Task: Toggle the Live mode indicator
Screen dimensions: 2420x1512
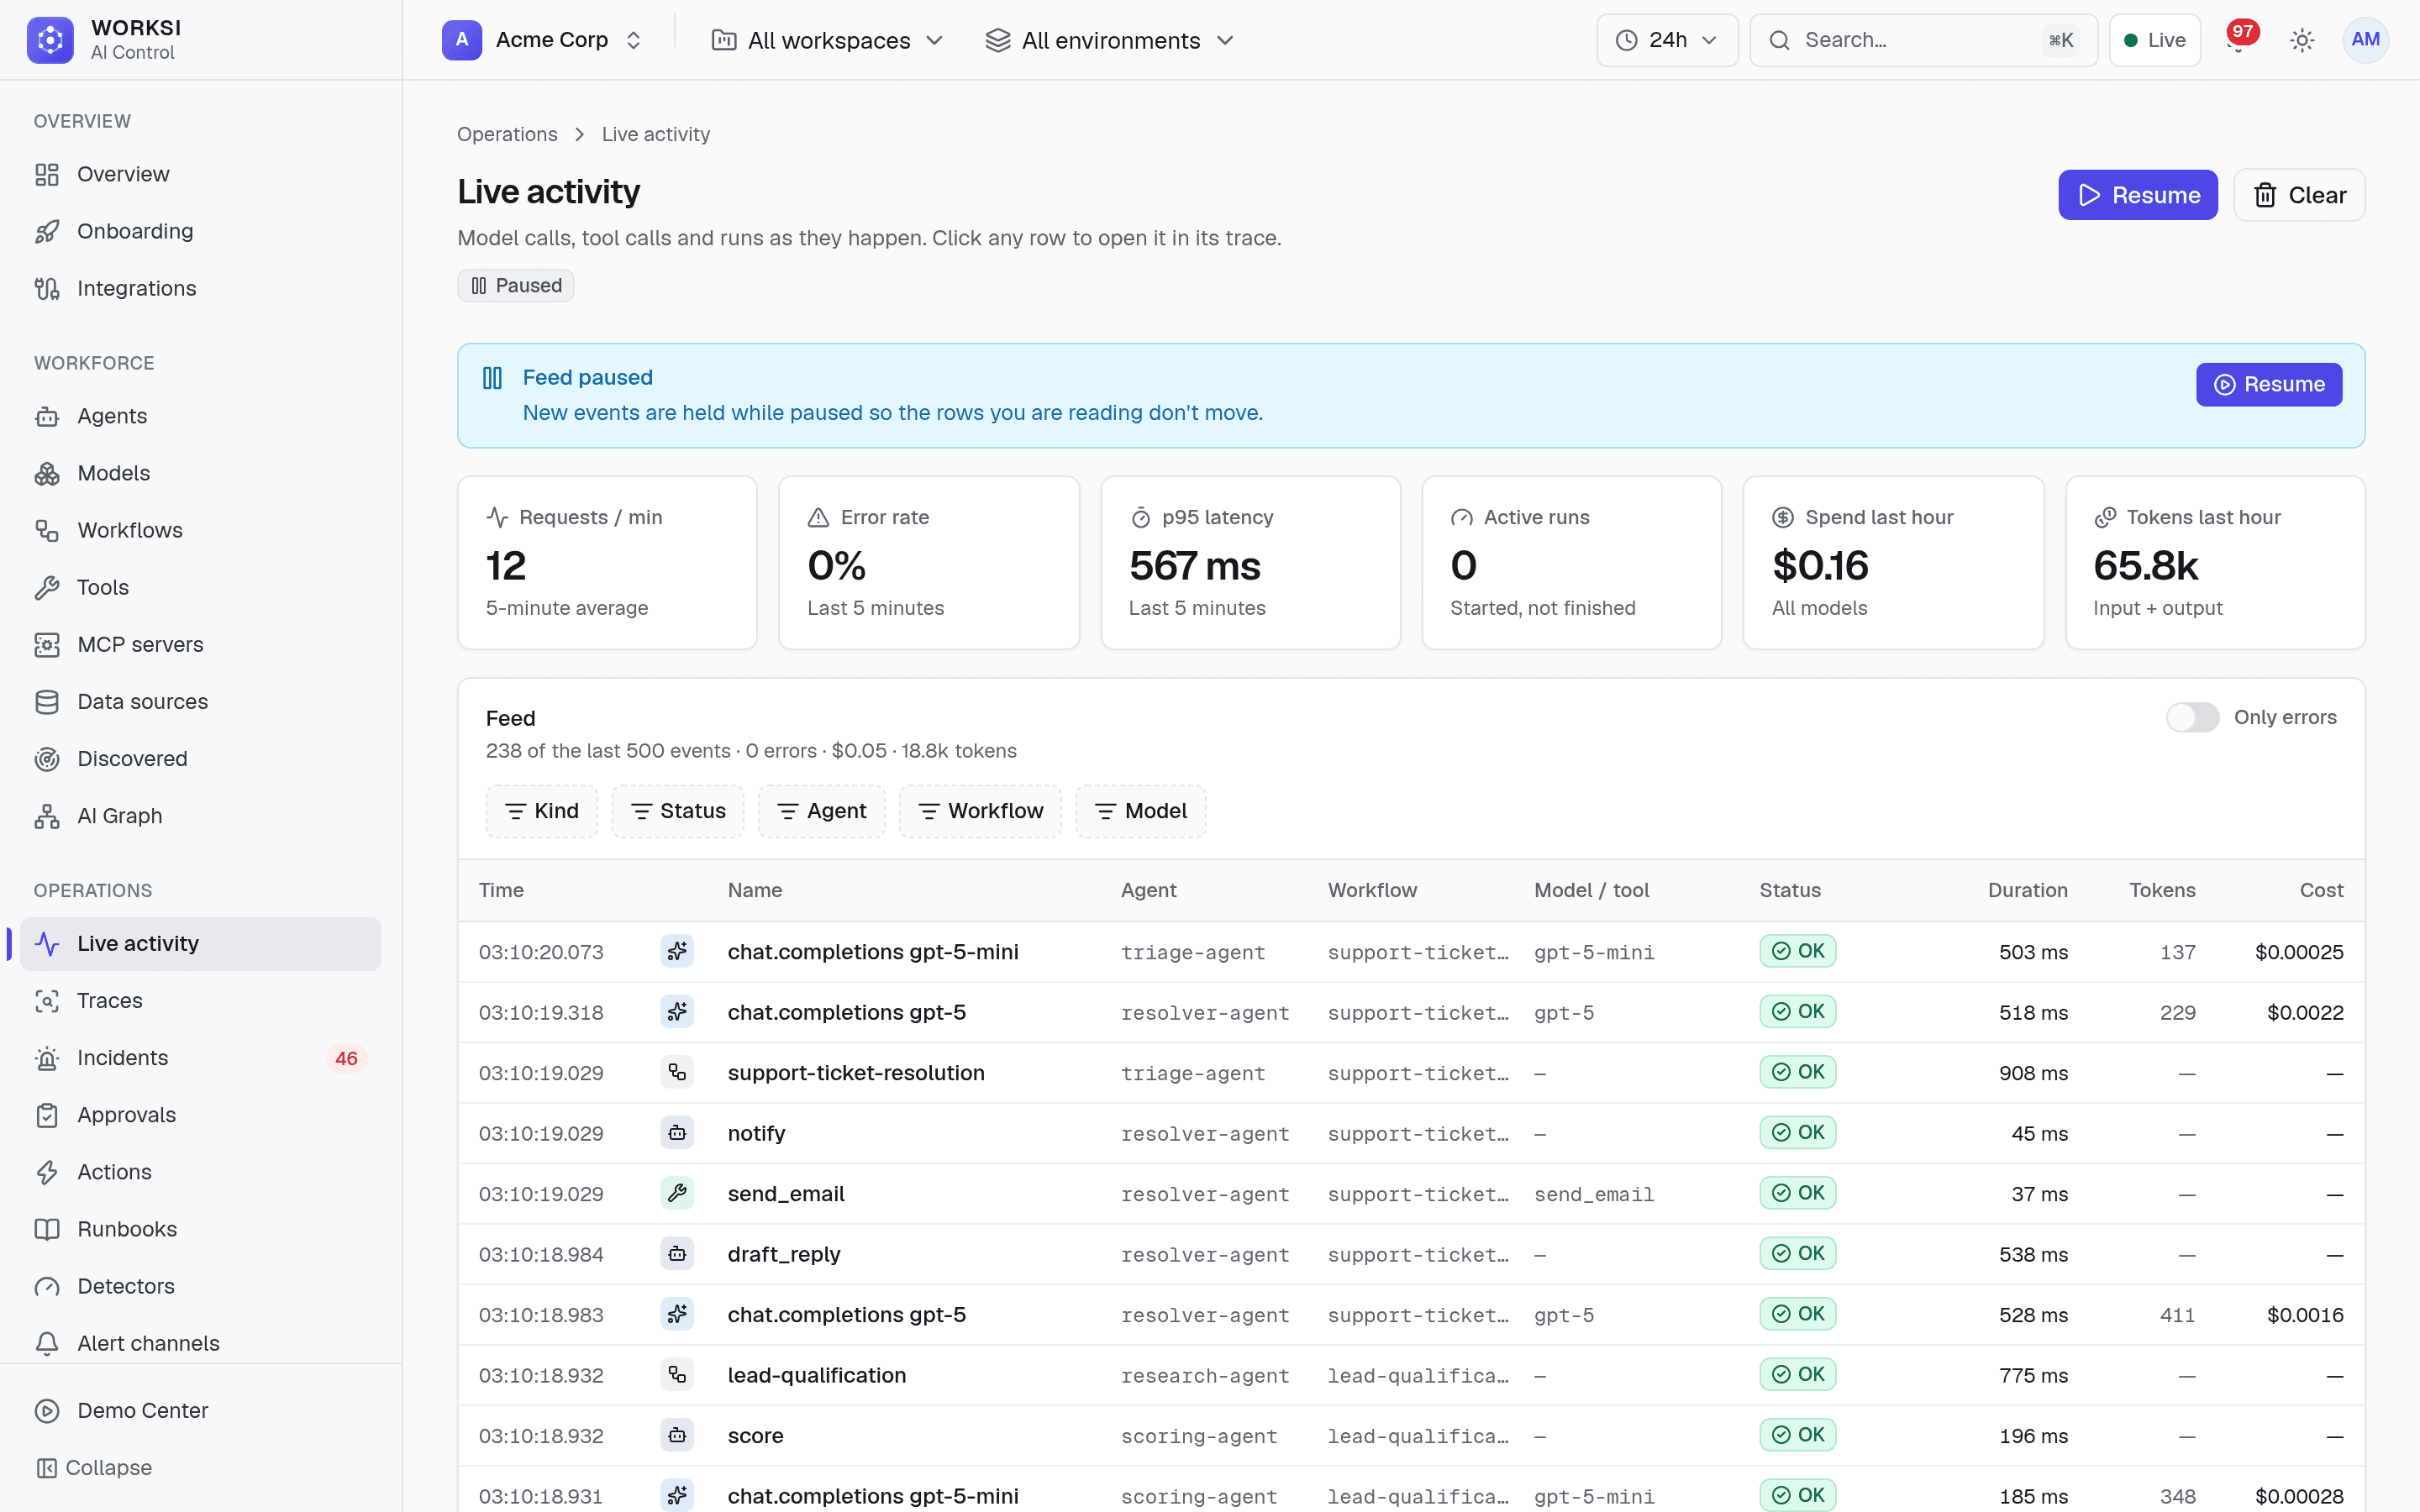Action: [x=2154, y=40]
